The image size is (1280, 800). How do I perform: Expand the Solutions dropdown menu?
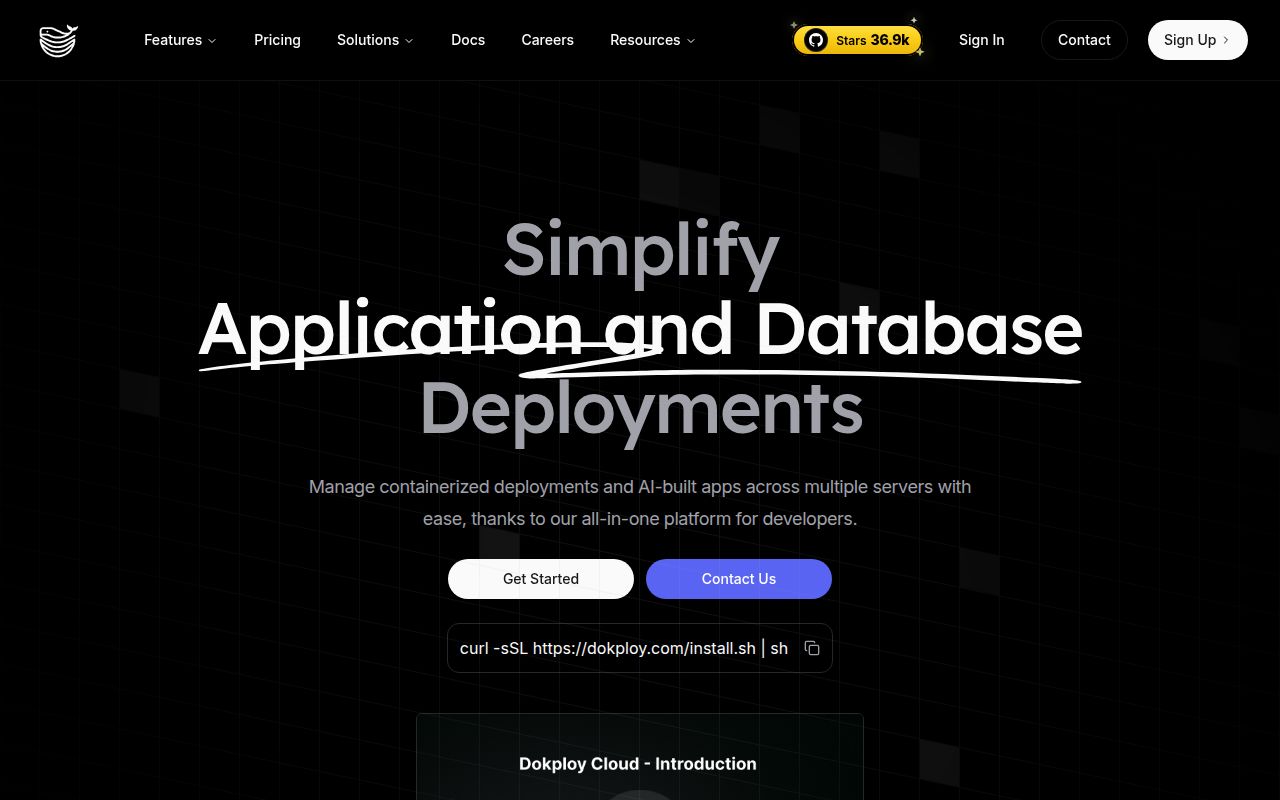pos(375,40)
